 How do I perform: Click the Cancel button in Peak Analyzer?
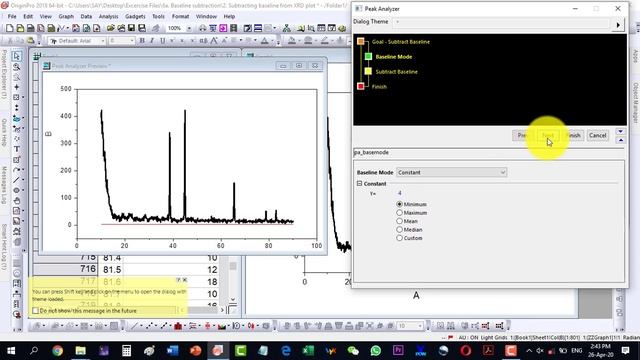598,135
